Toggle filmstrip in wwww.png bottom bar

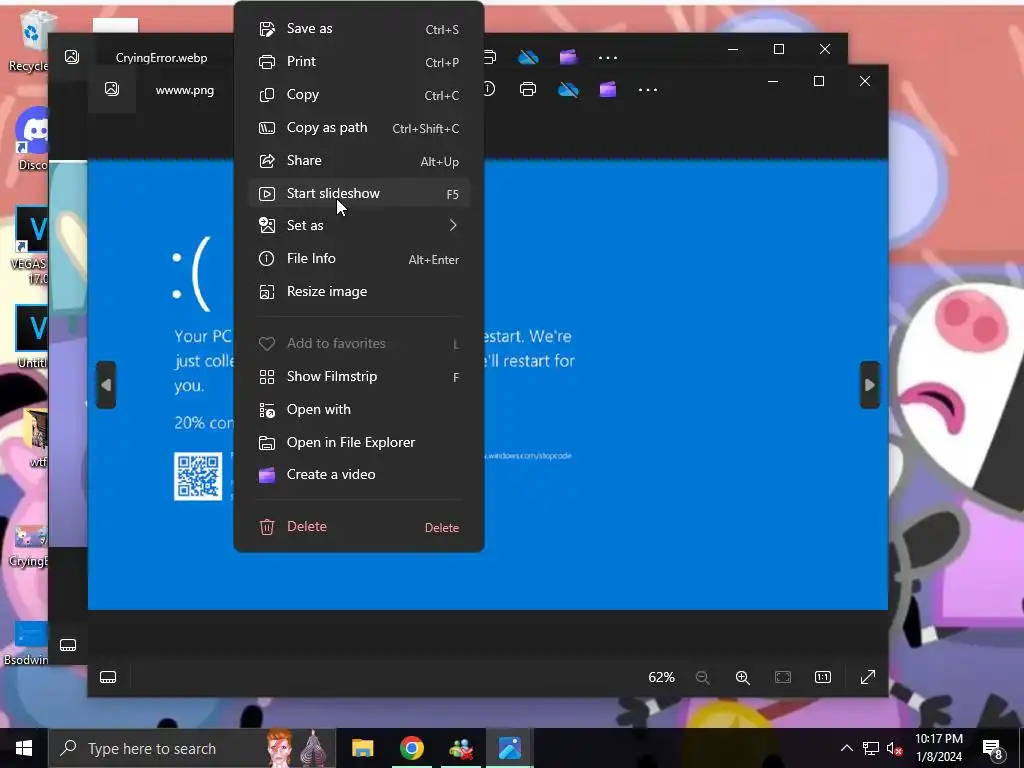(108, 677)
